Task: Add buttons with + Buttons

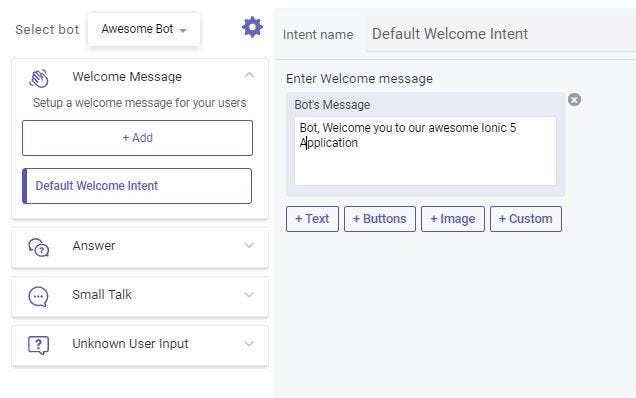Action: click(x=380, y=219)
